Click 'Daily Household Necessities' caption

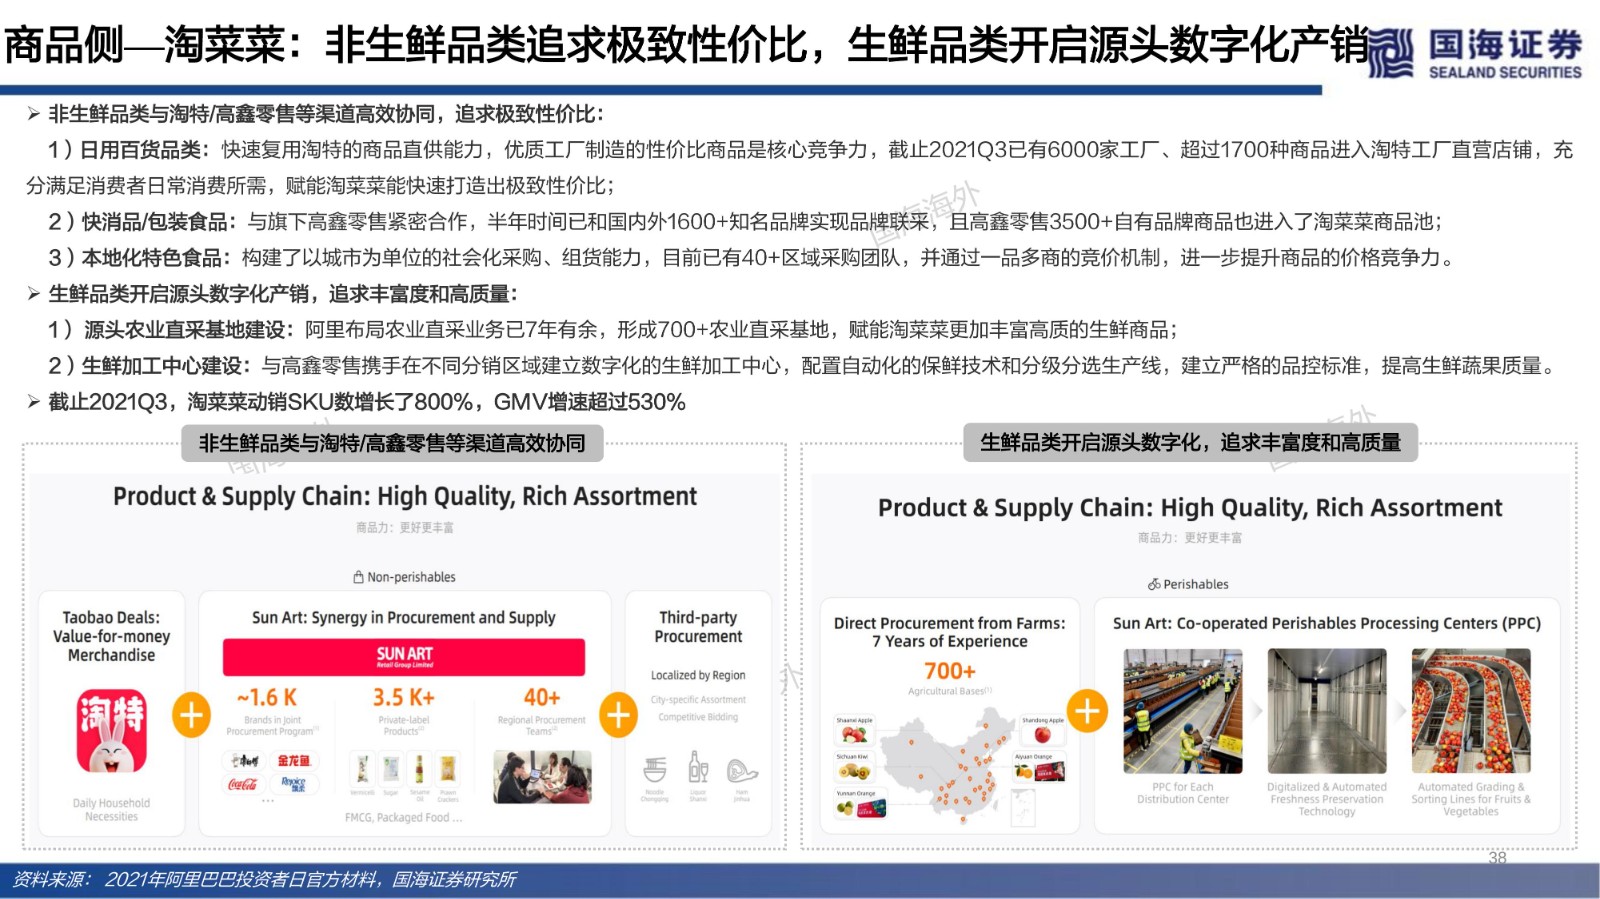tap(111, 810)
